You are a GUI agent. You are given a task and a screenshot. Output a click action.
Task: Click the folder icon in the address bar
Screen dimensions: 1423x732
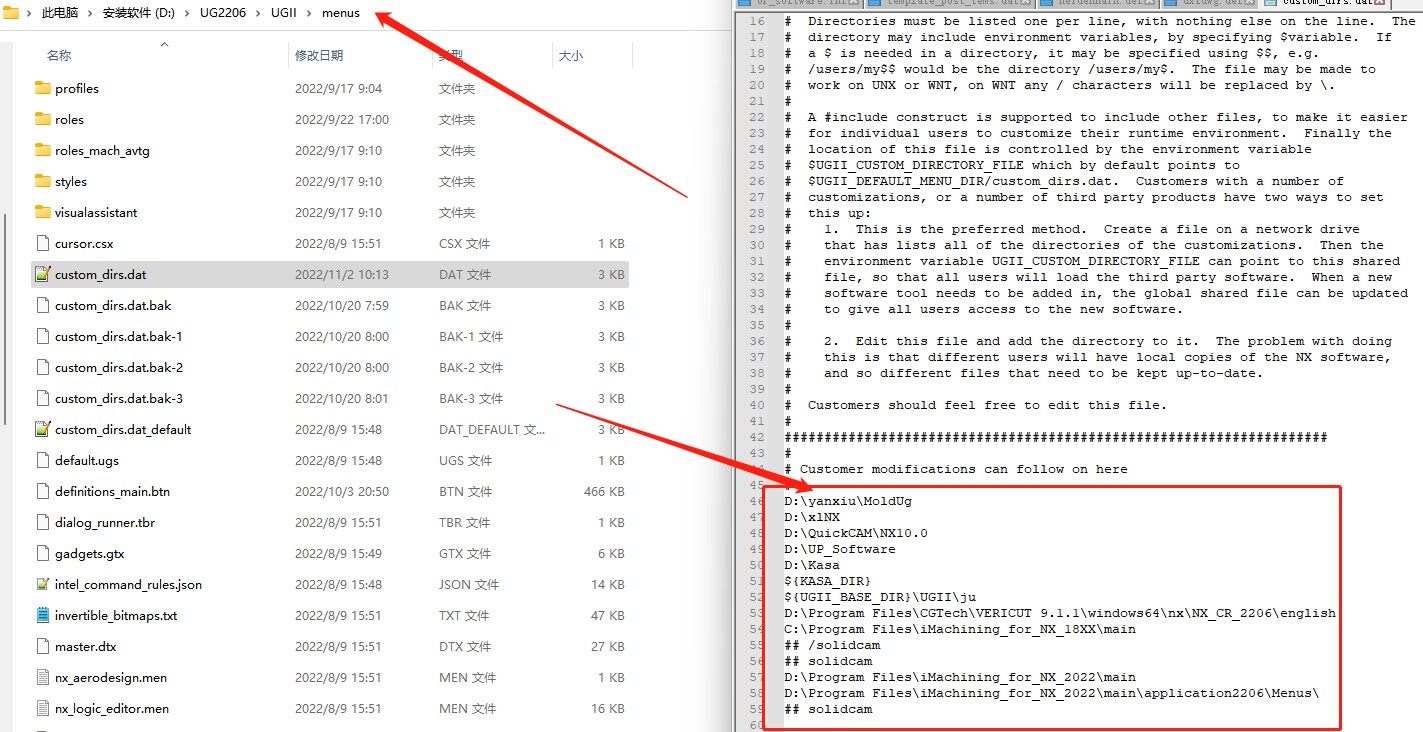tap(11, 13)
